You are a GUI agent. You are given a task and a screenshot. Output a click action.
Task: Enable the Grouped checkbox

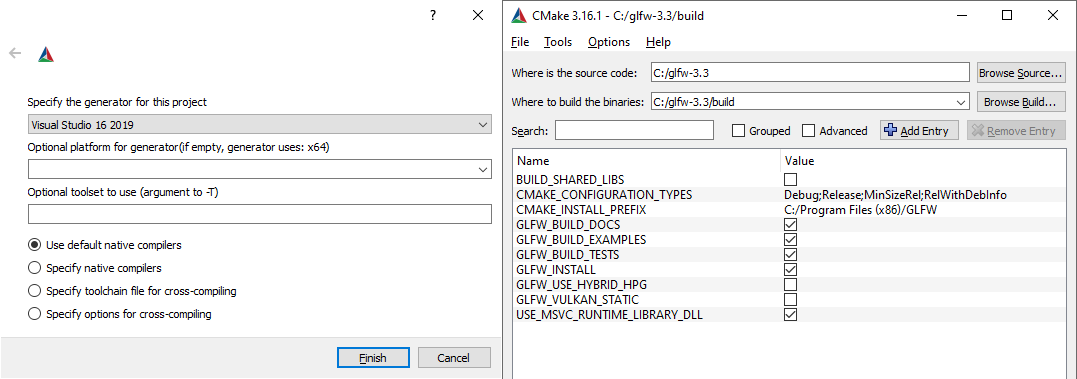click(738, 130)
